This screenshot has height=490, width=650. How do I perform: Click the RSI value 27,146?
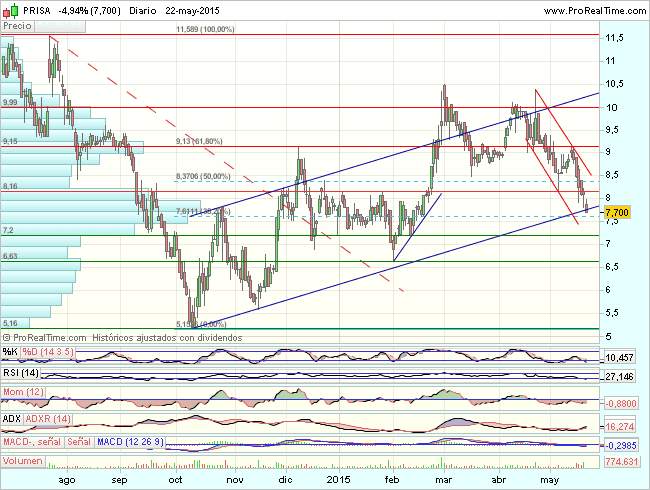click(x=619, y=376)
